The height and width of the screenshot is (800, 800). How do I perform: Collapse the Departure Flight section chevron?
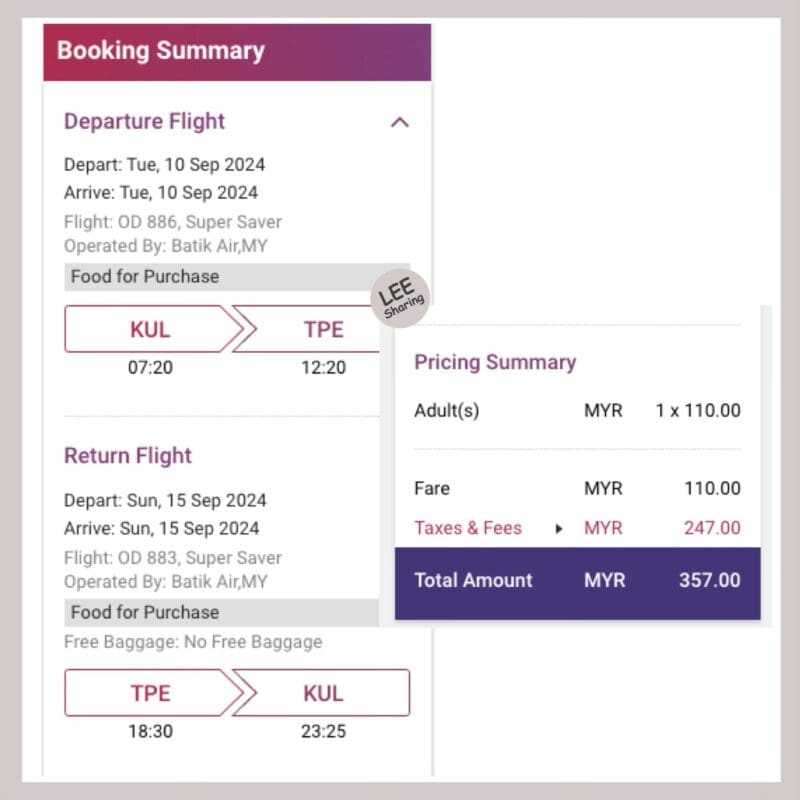pos(399,122)
